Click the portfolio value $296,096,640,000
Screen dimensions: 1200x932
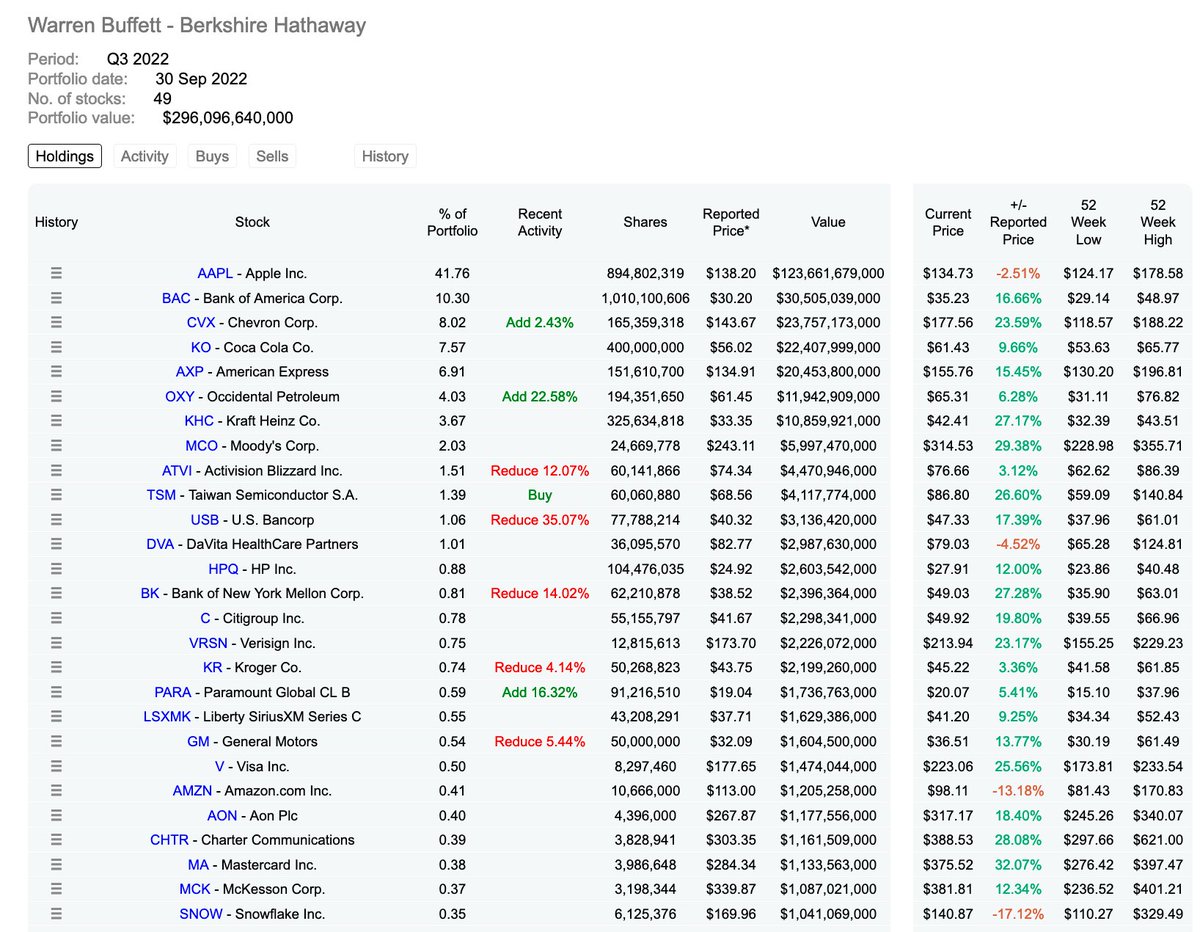[228, 118]
